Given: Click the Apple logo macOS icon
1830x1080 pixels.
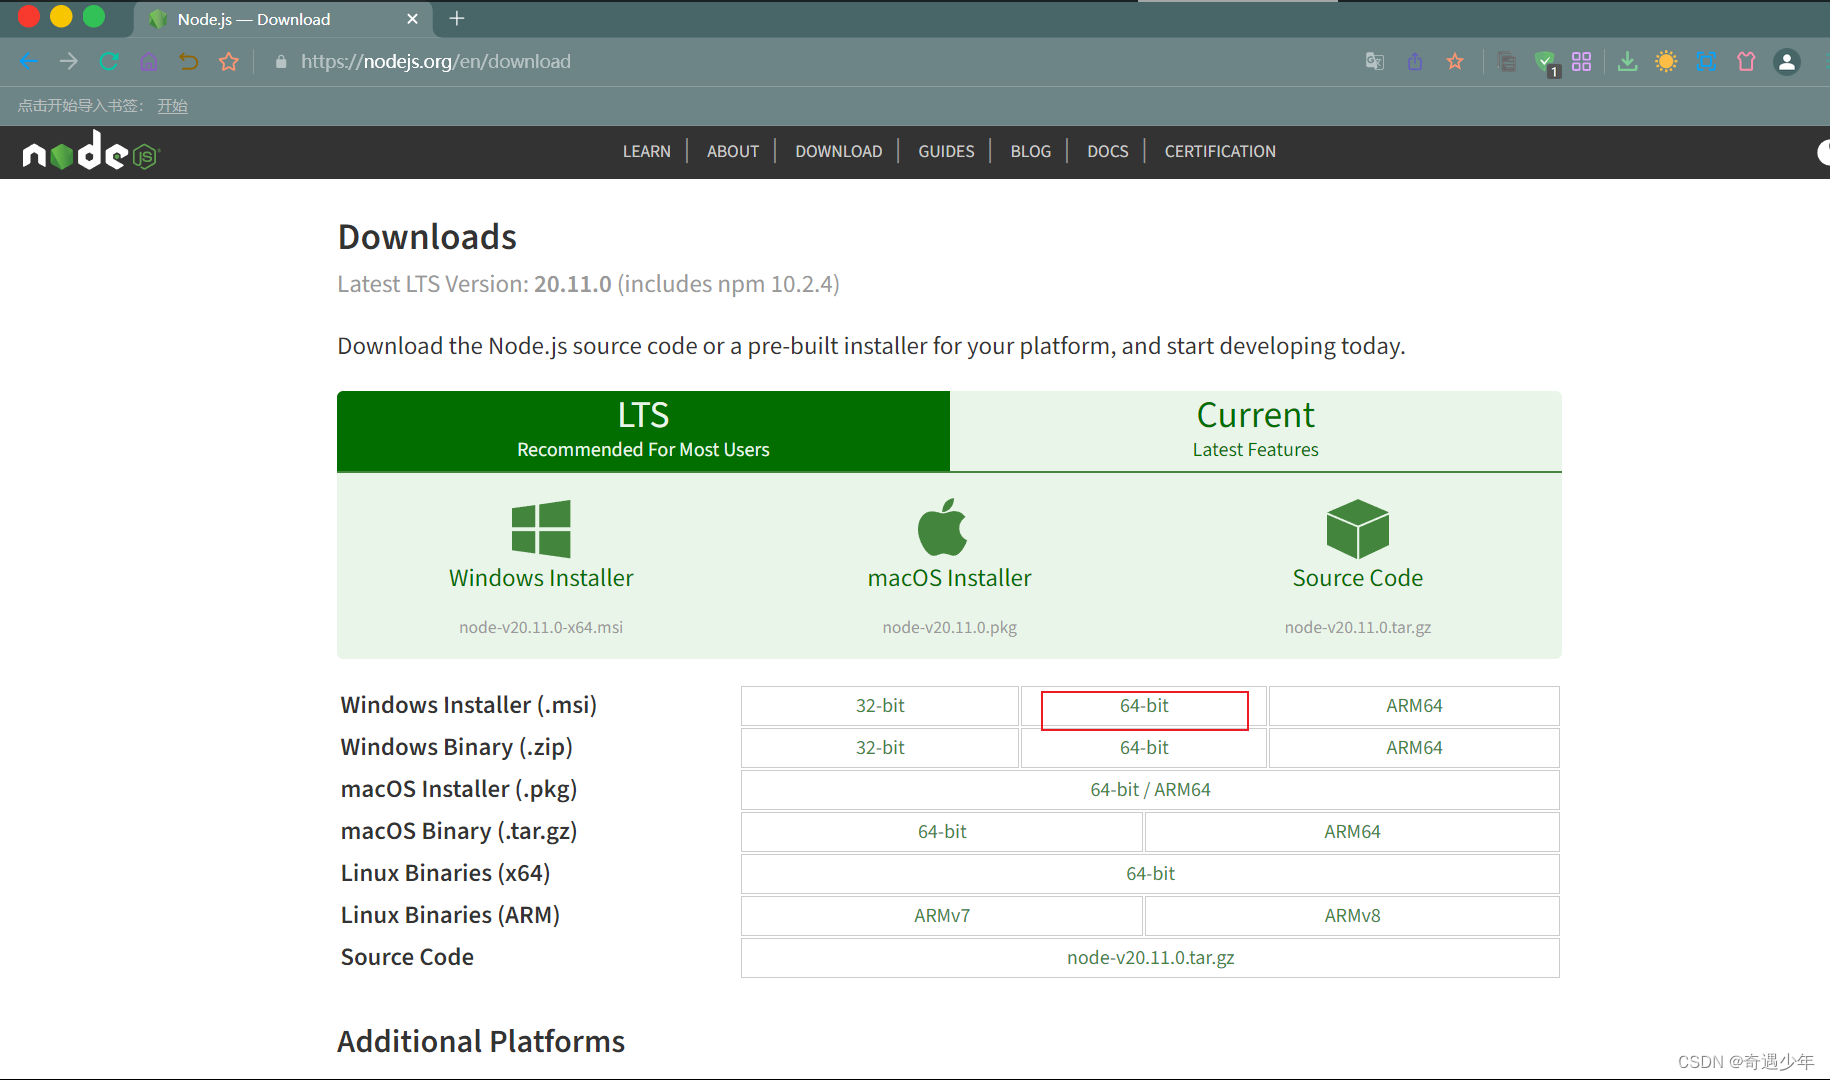Looking at the screenshot, I should [x=943, y=527].
